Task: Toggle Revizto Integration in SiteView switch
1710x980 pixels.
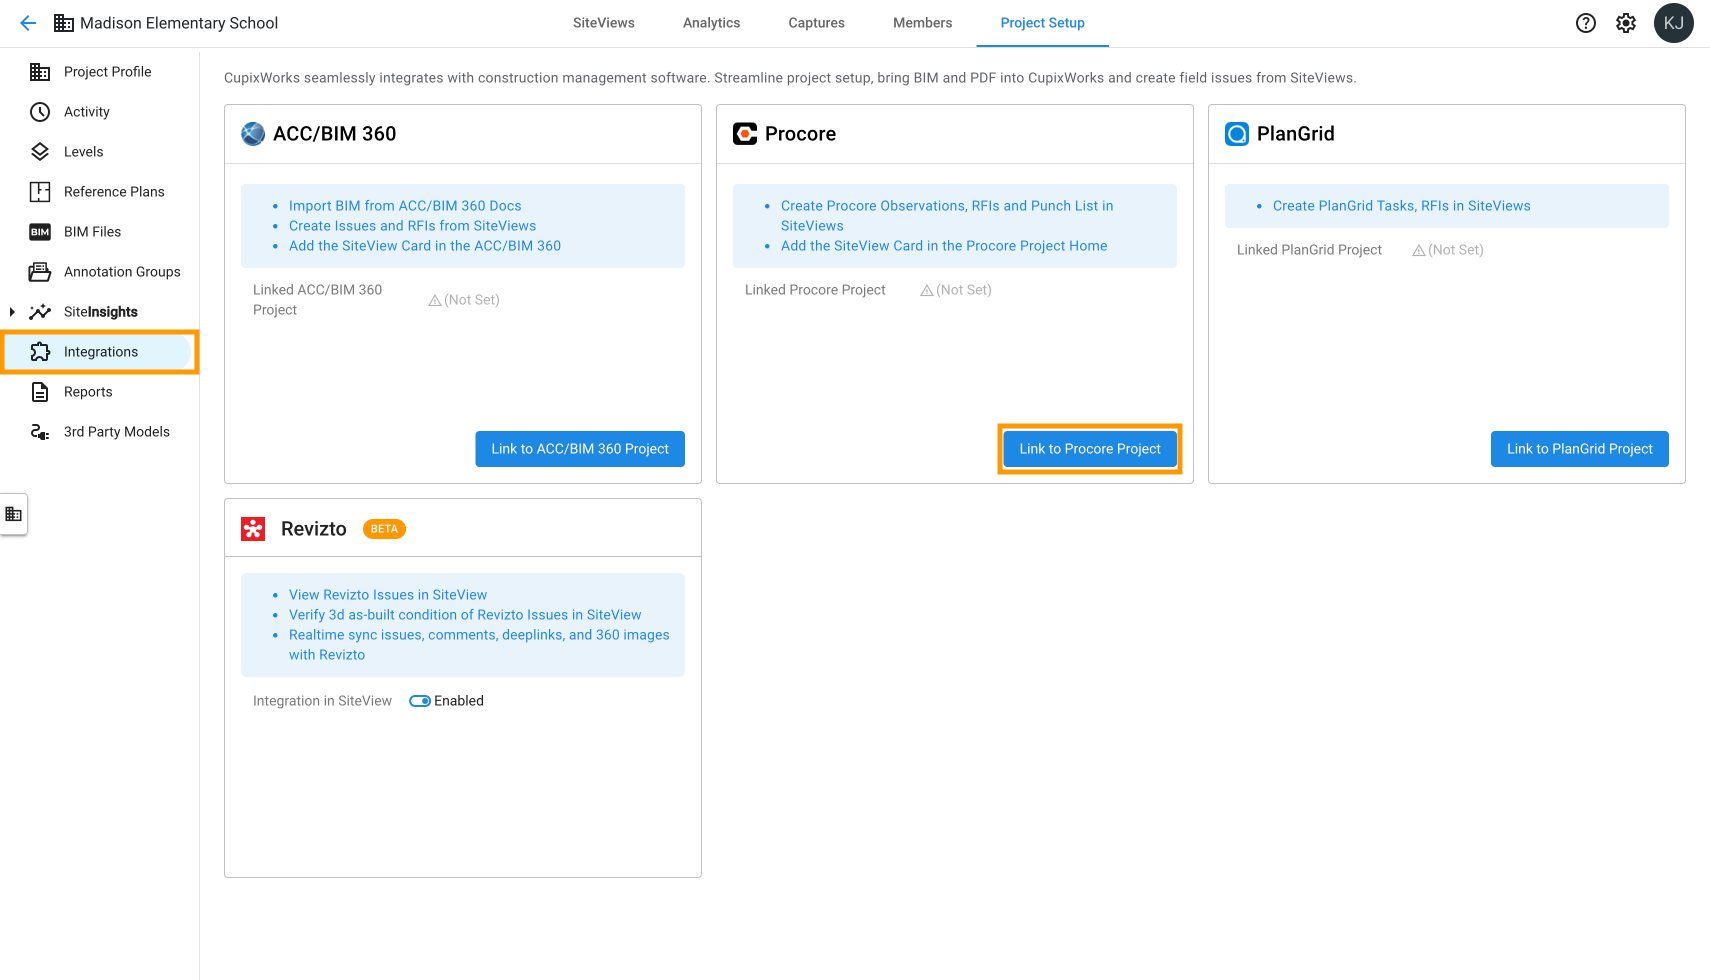Action: (x=420, y=701)
